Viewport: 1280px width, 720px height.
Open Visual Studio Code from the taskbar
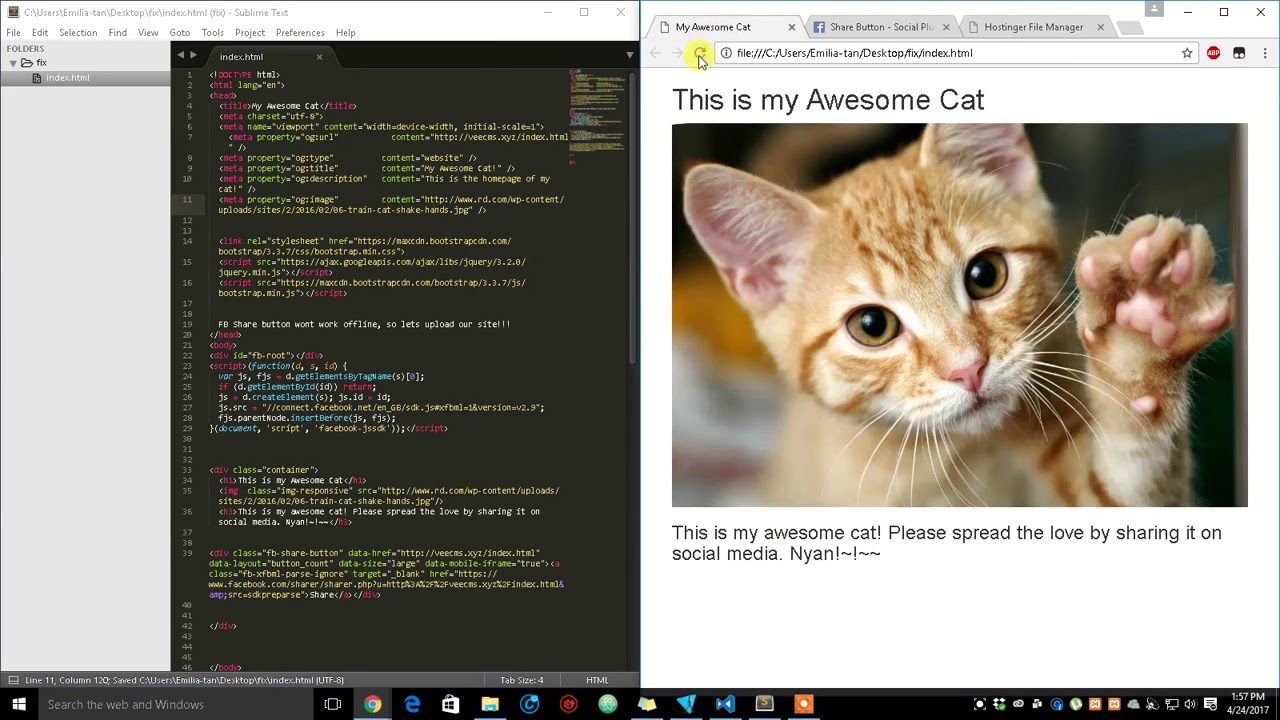point(725,704)
